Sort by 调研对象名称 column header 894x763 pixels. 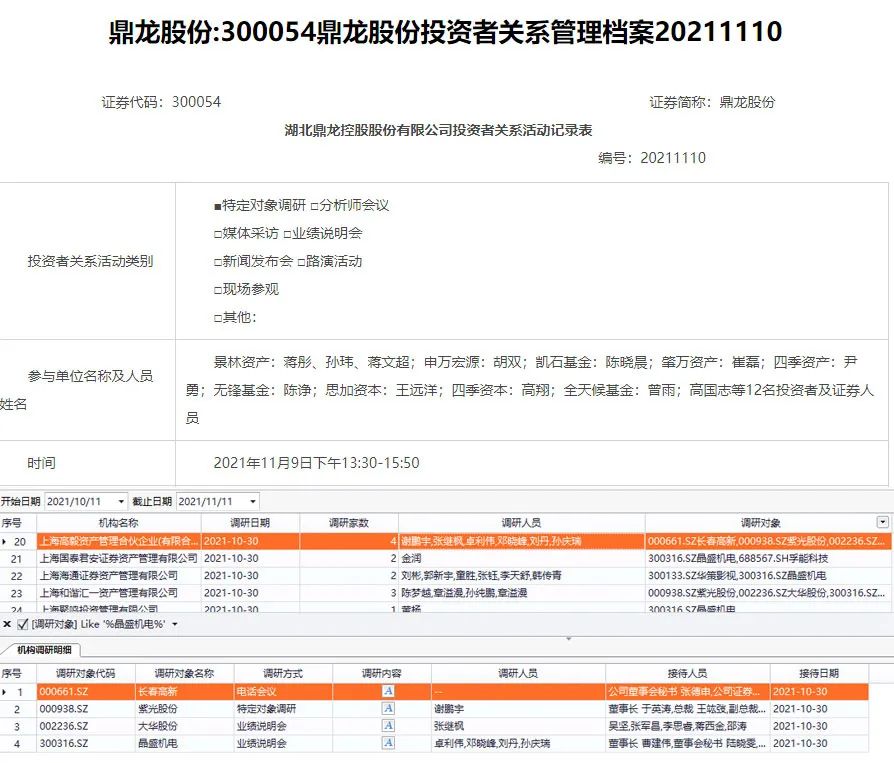point(184,673)
